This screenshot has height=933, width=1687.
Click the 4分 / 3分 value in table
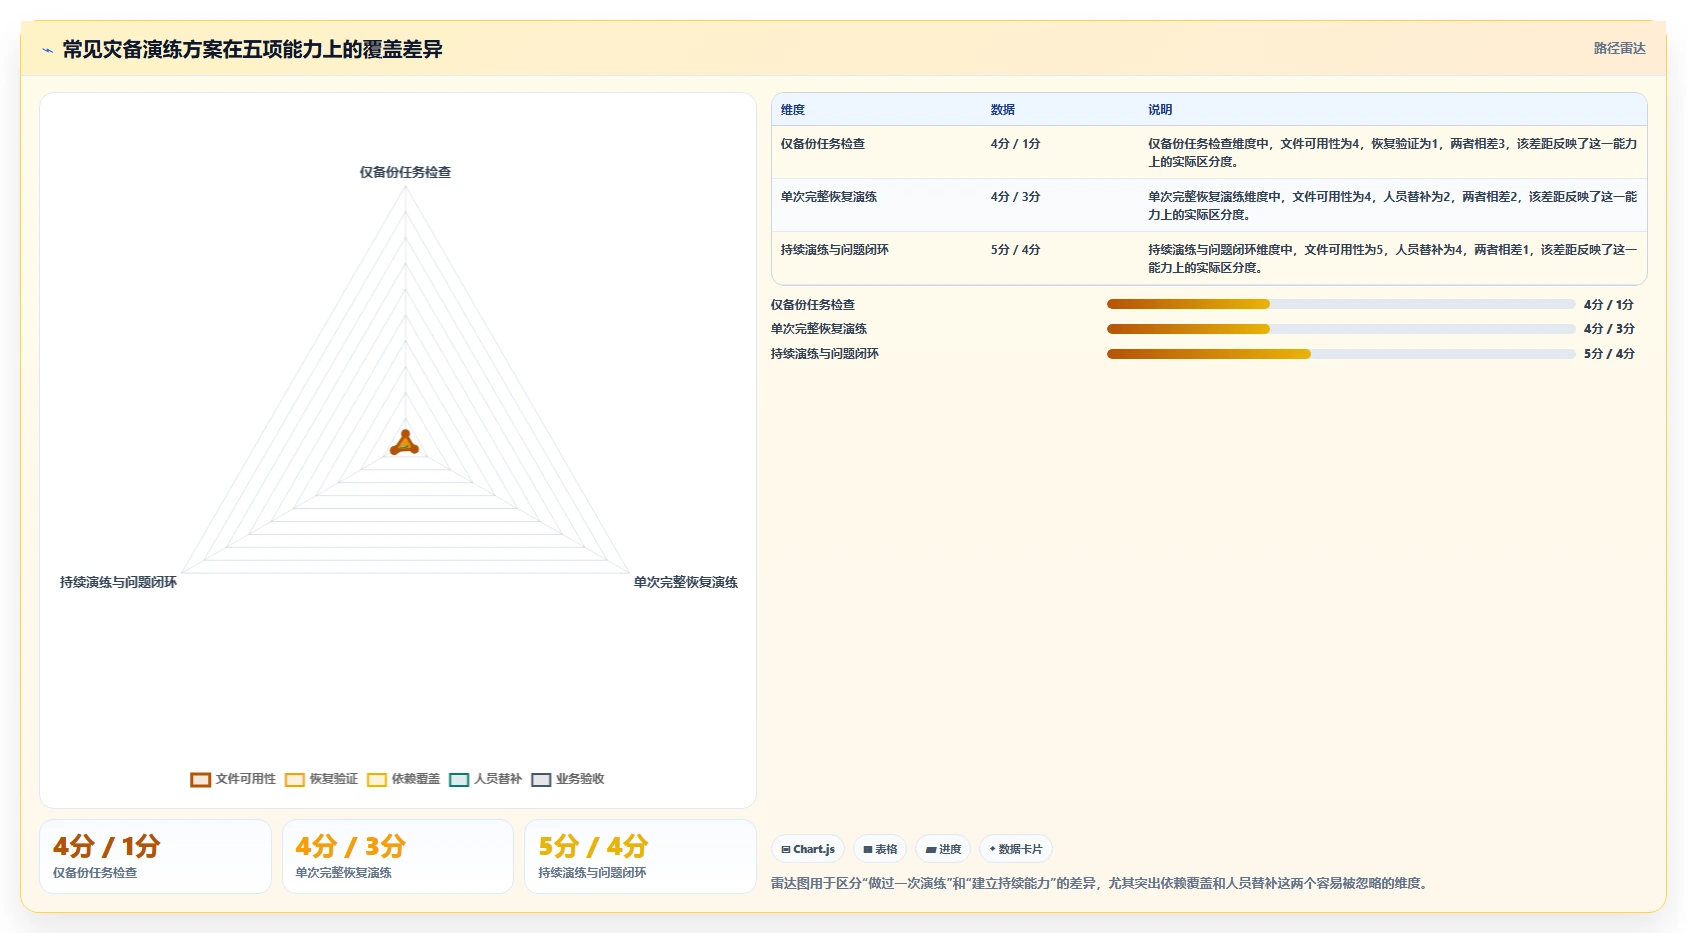[x=1016, y=197]
